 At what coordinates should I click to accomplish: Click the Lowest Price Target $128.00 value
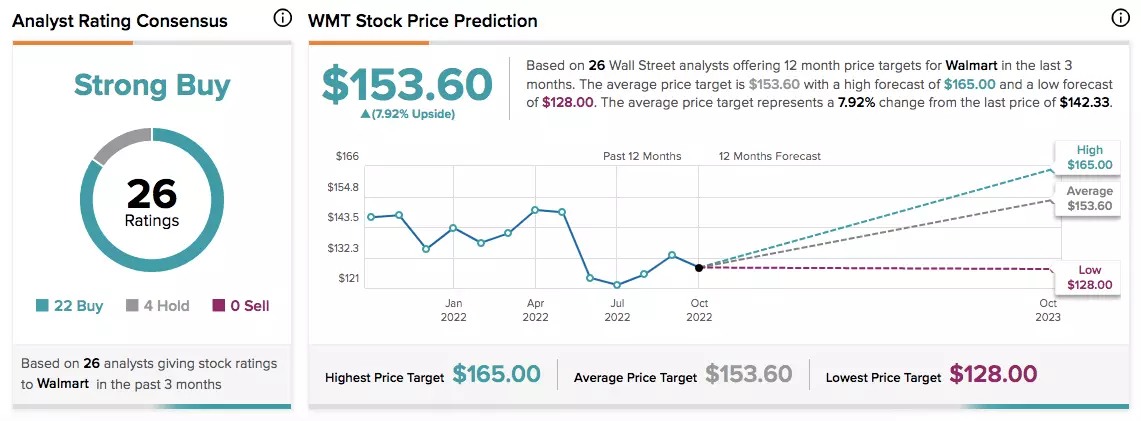[993, 374]
